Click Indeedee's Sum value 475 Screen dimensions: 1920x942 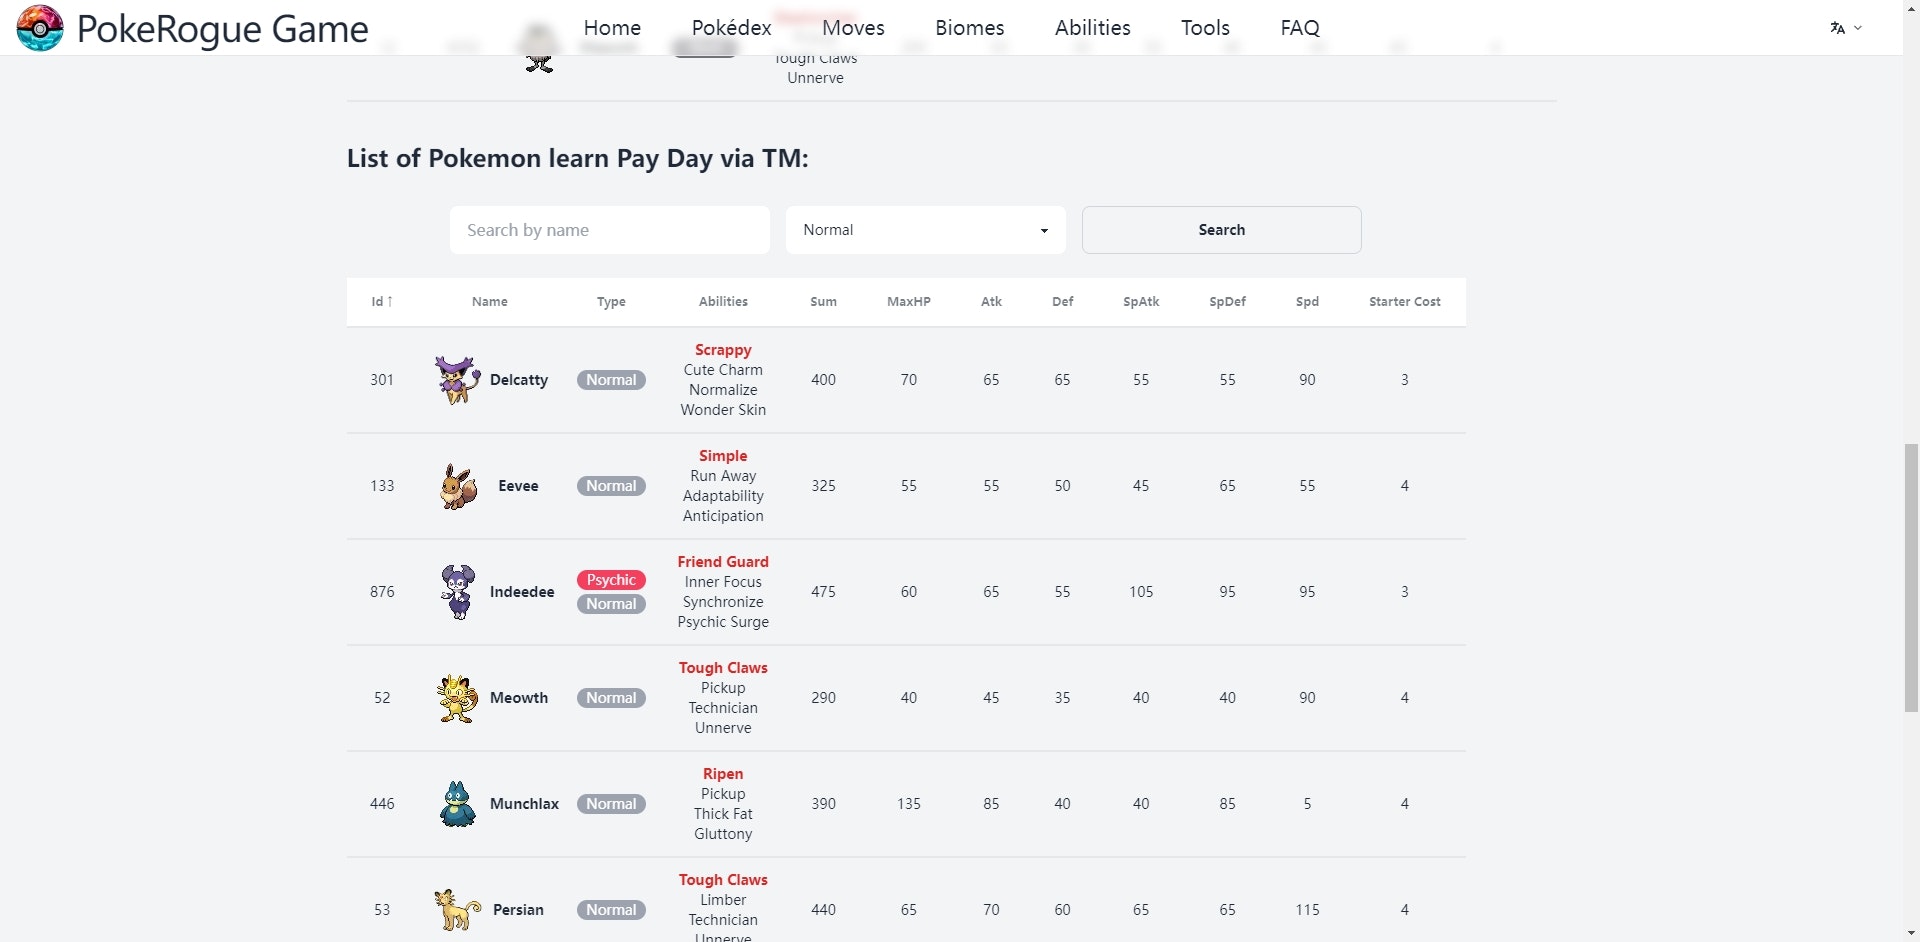point(823,592)
